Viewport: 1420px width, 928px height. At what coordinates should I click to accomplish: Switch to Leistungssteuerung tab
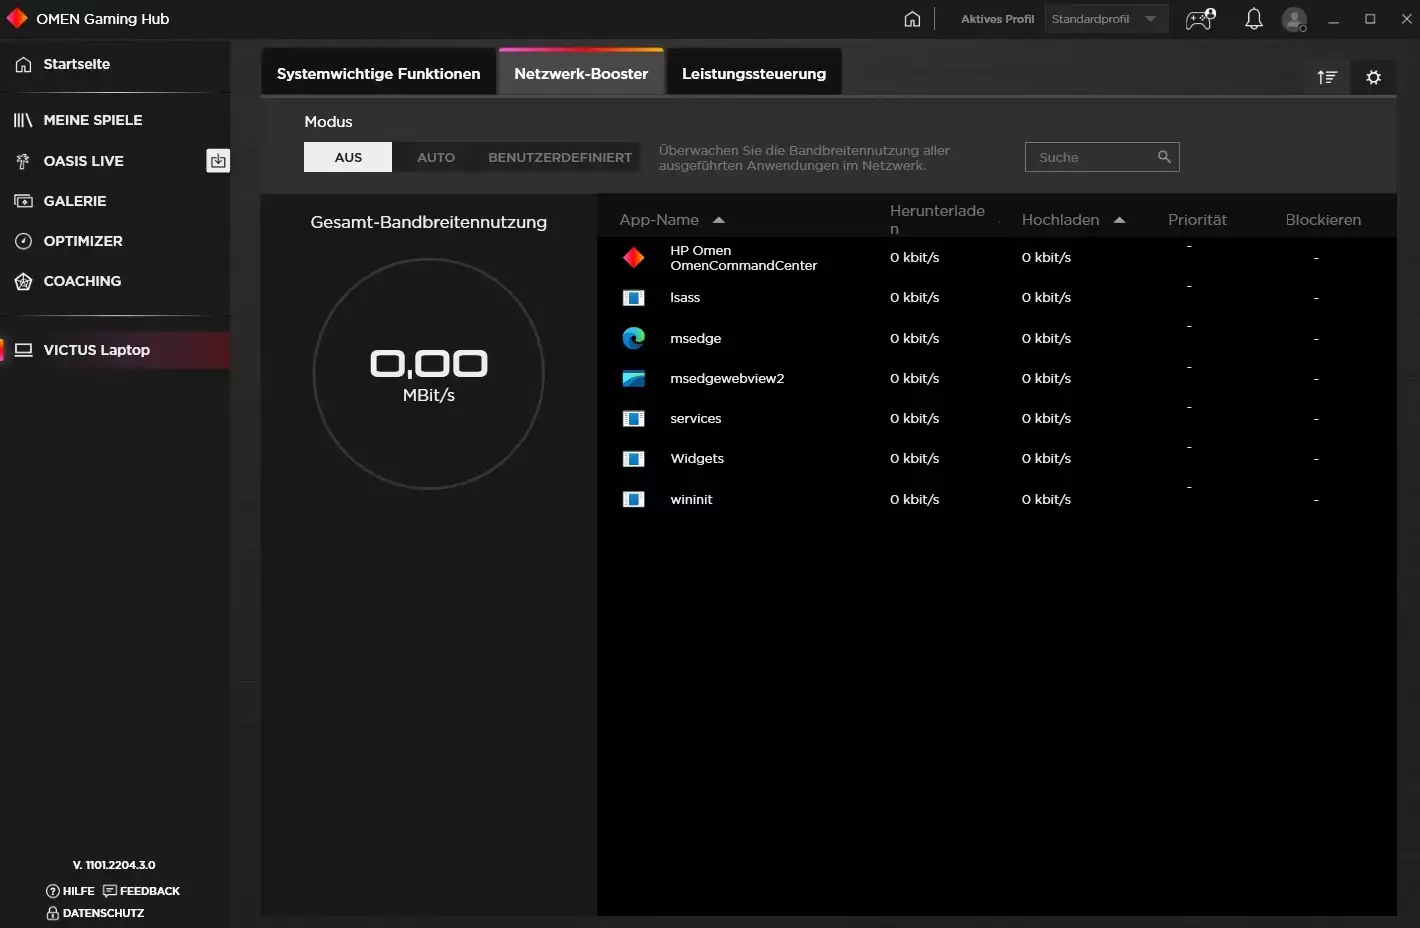pyautogui.click(x=754, y=73)
